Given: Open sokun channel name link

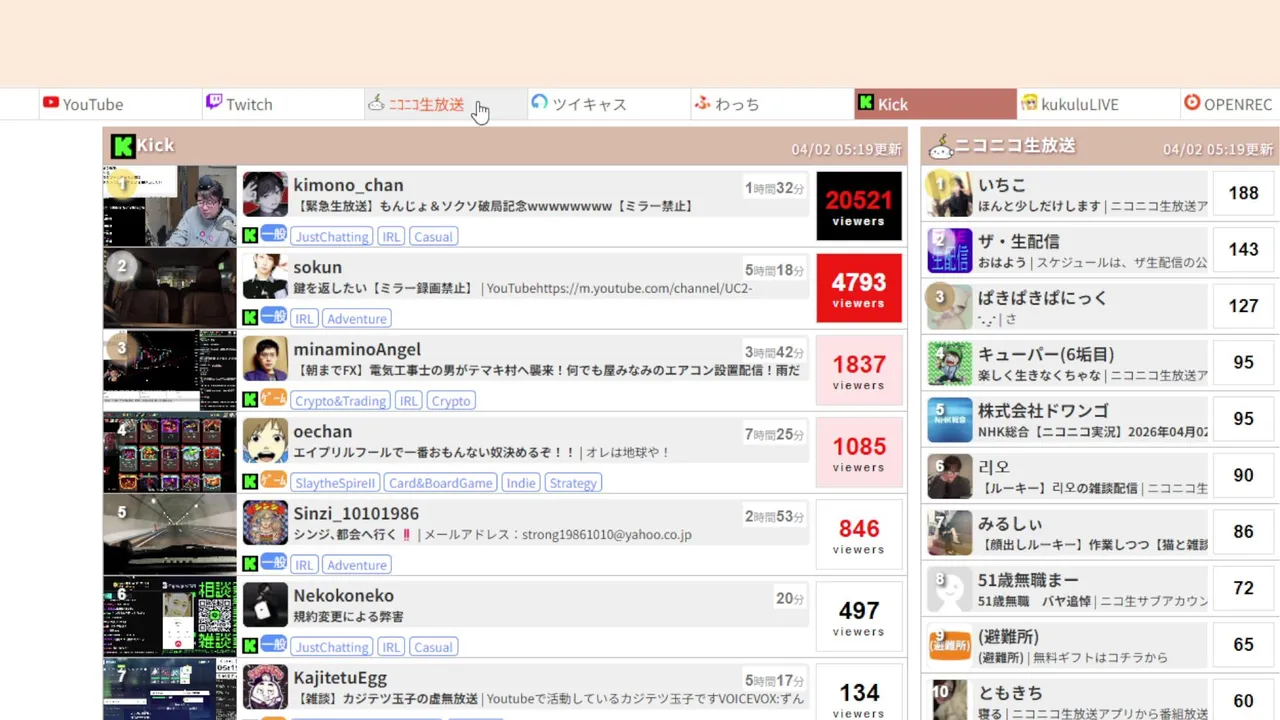Looking at the screenshot, I should [317, 267].
